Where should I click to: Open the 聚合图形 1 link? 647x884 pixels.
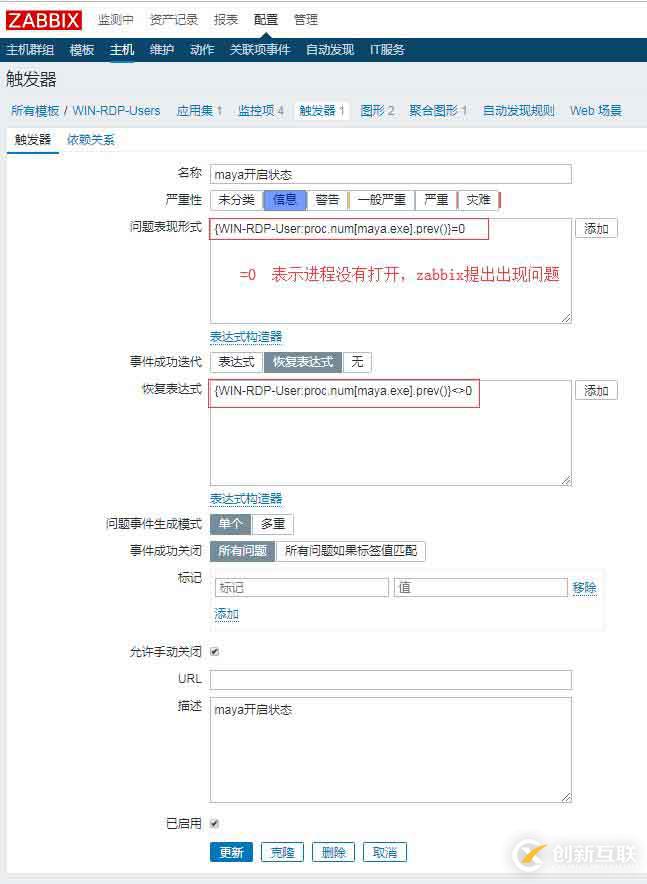click(x=438, y=110)
